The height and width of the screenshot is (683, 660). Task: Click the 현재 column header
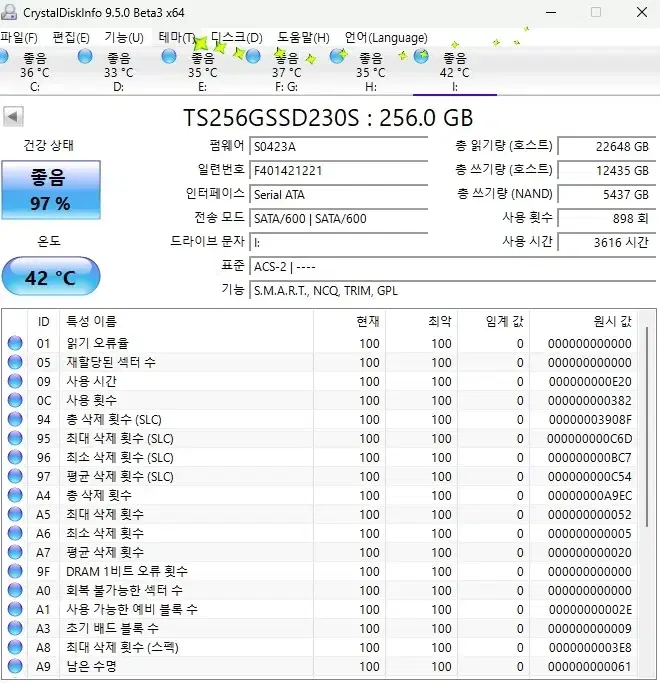pyautogui.click(x=349, y=321)
